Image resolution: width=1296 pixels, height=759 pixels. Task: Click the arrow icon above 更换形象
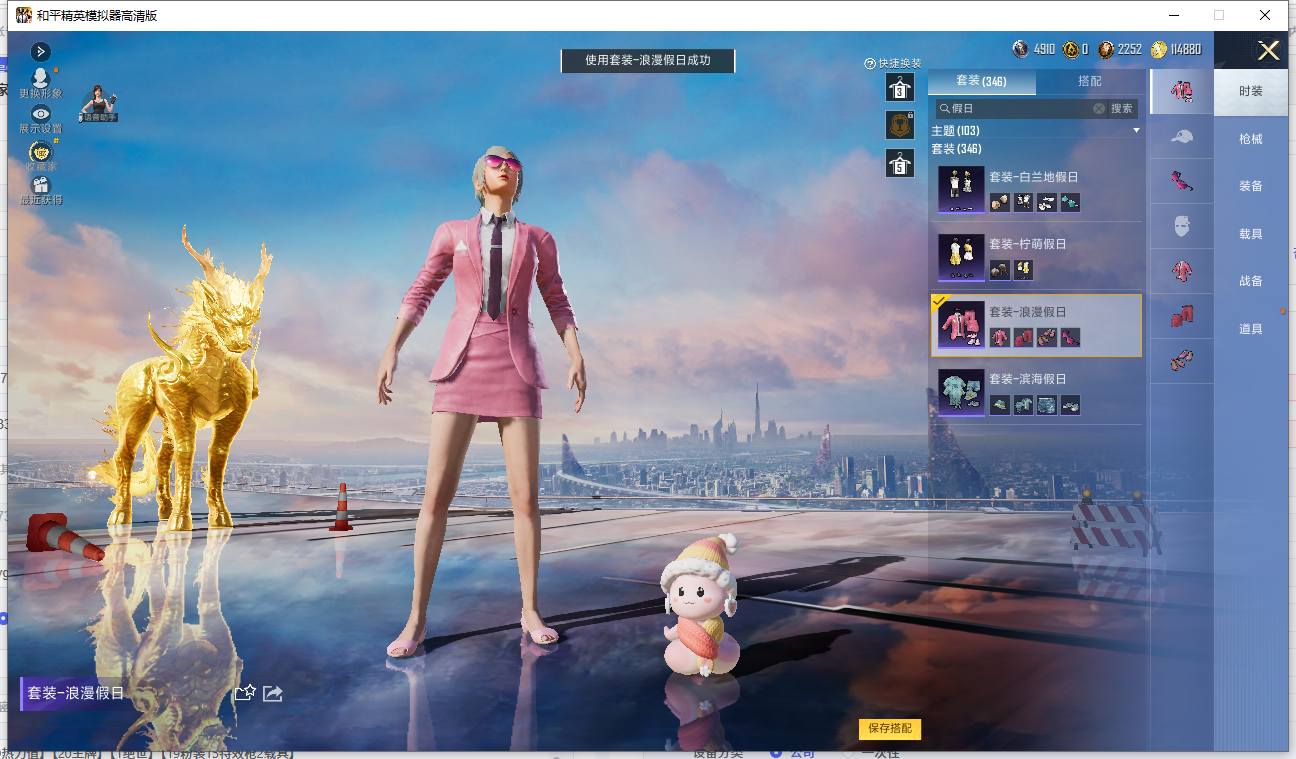point(41,51)
